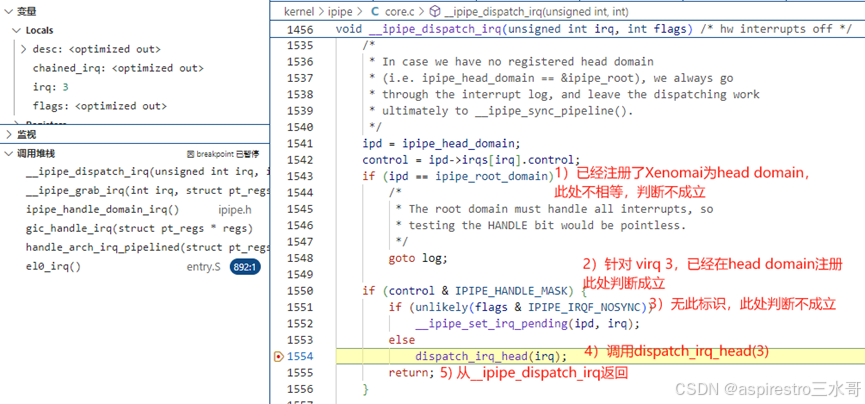Click the function symbol cube icon in breadcrumb
Viewport: 865px width, 404px height.
[x=435, y=12]
